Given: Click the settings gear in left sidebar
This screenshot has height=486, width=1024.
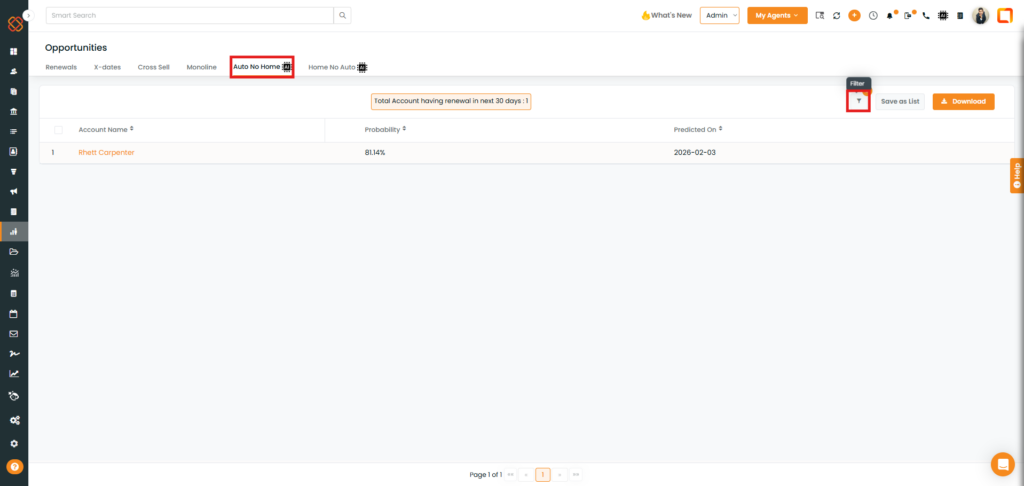Looking at the screenshot, I should click(x=14, y=443).
